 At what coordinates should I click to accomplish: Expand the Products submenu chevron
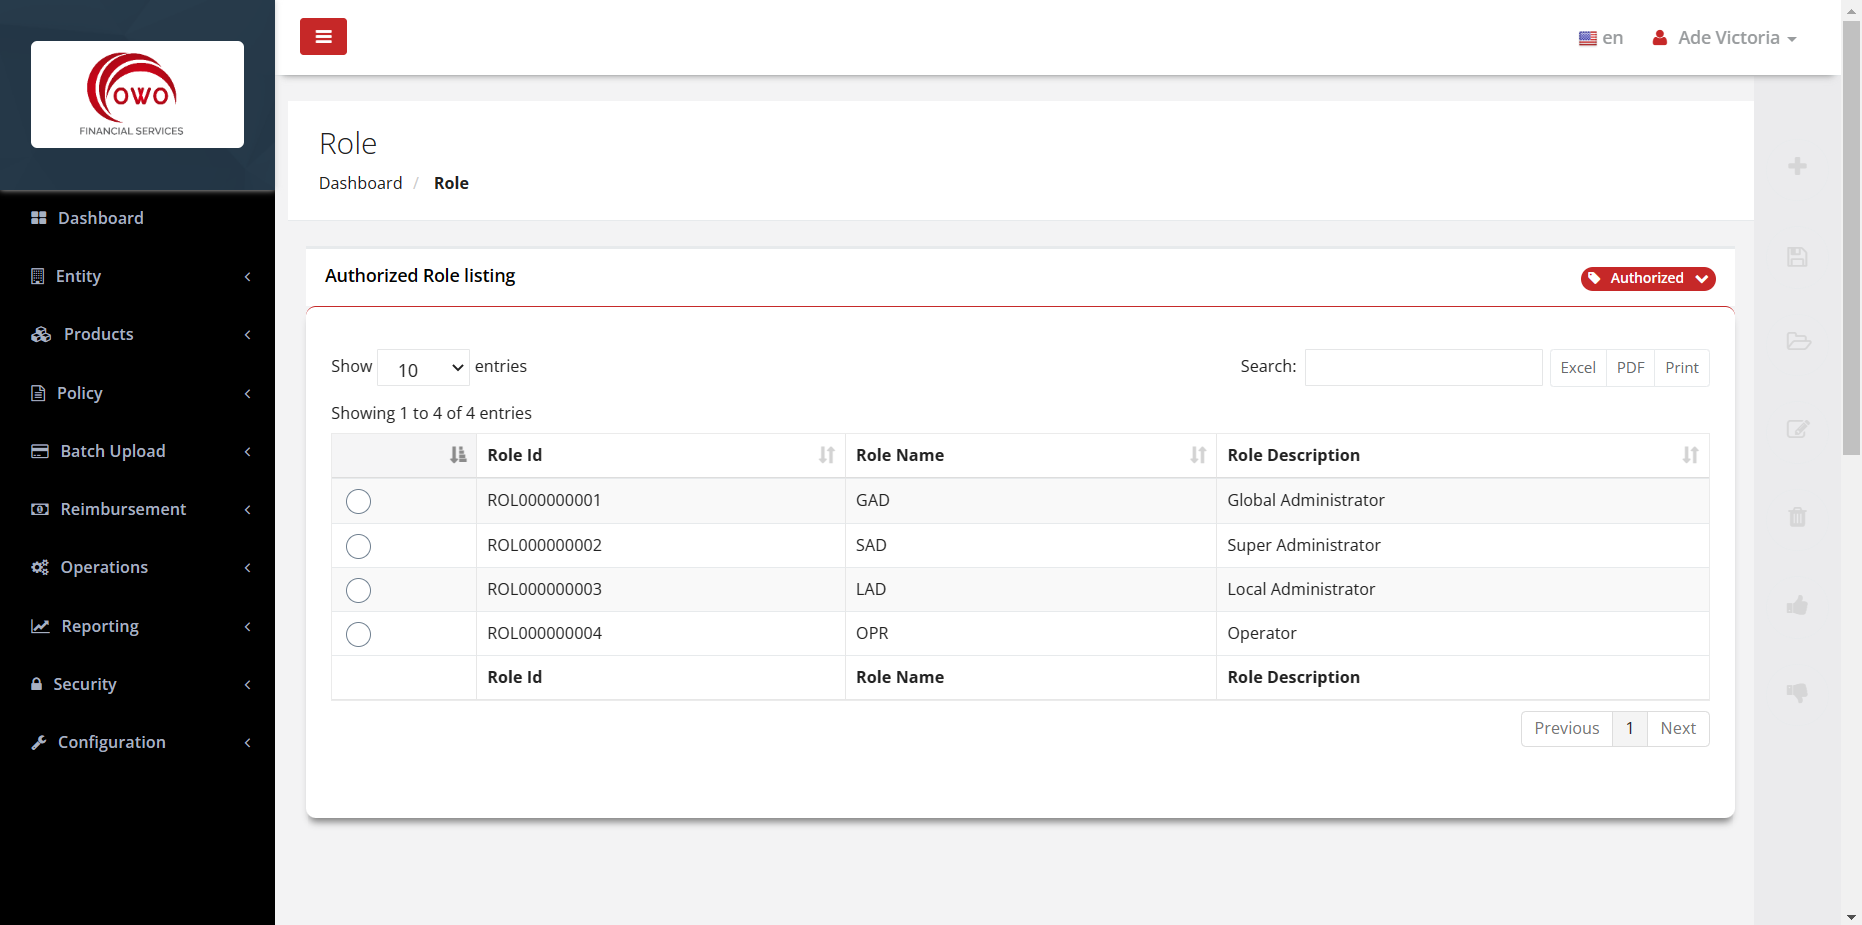click(247, 335)
